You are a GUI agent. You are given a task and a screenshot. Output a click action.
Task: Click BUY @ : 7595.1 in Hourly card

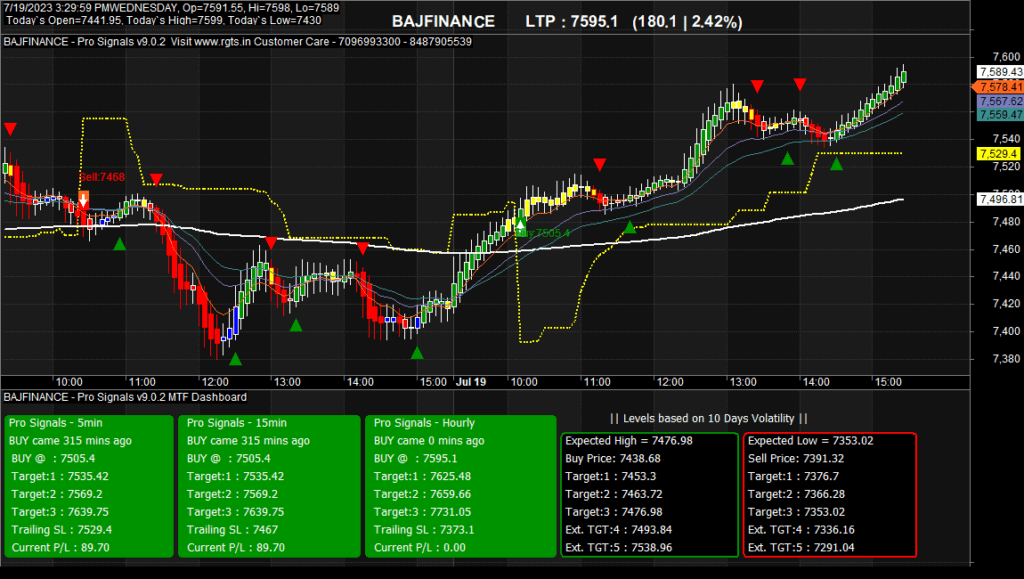tap(415, 458)
